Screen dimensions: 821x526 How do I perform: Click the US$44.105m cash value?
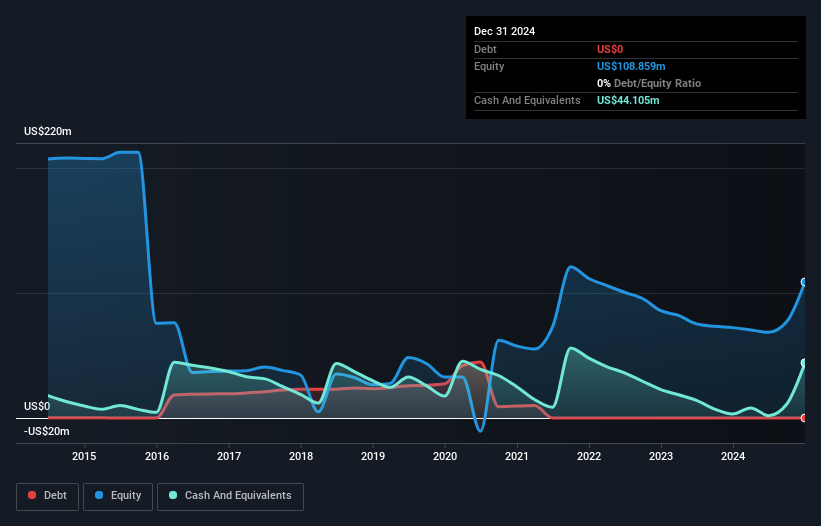click(628, 100)
